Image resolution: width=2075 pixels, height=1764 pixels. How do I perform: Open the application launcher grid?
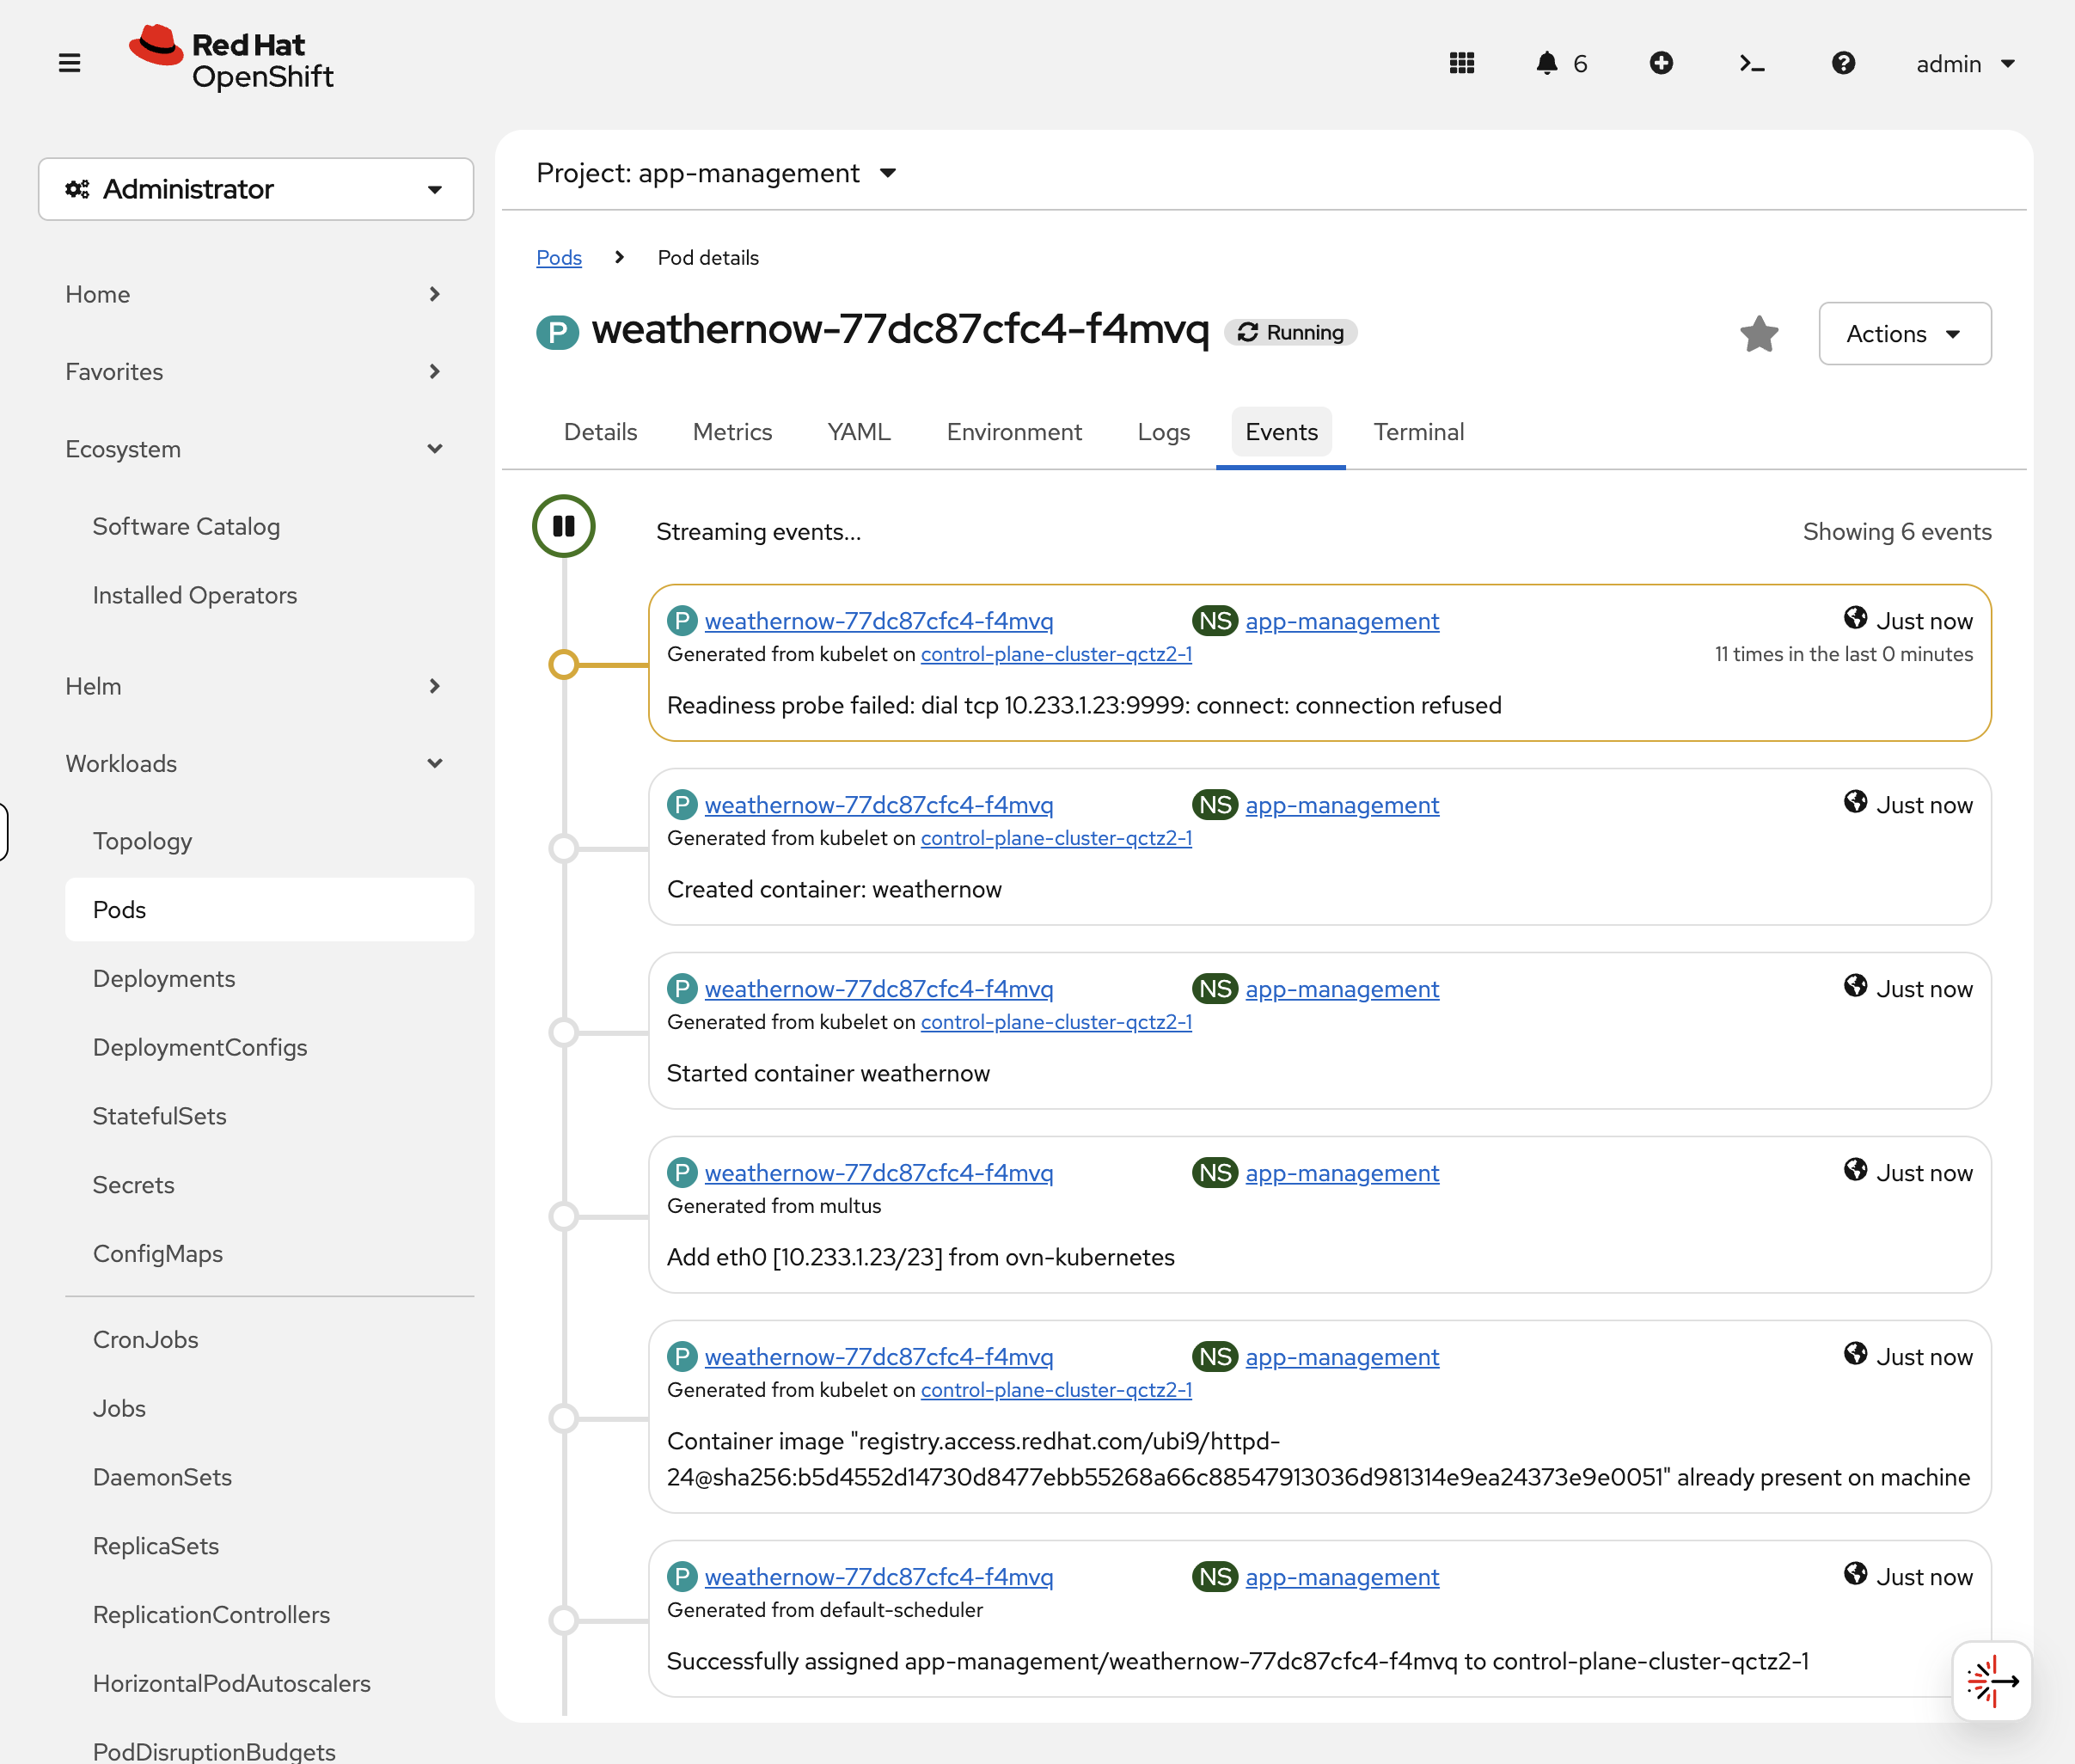(x=1461, y=63)
